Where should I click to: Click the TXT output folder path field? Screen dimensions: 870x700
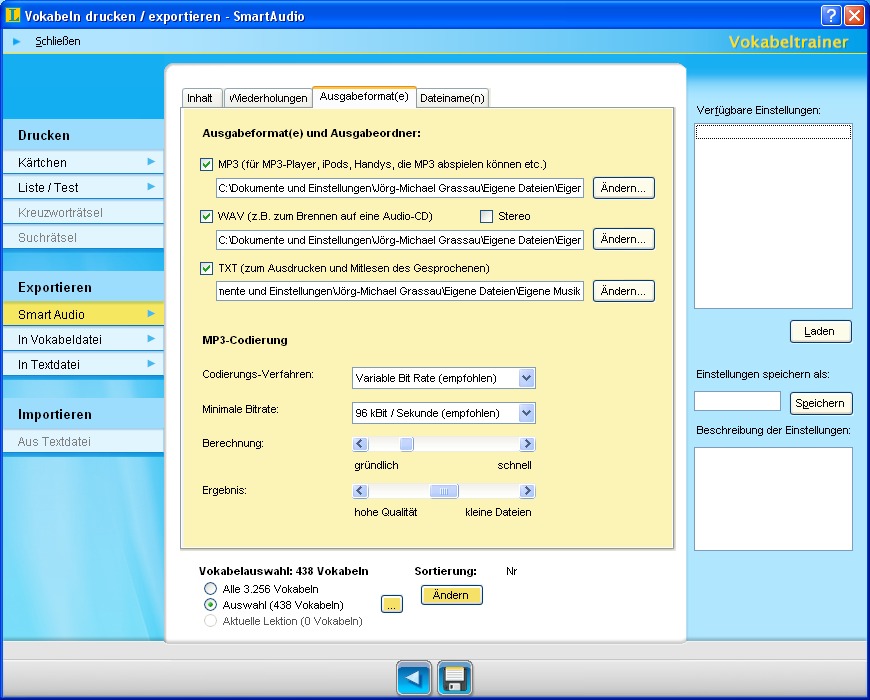click(400, 291)
